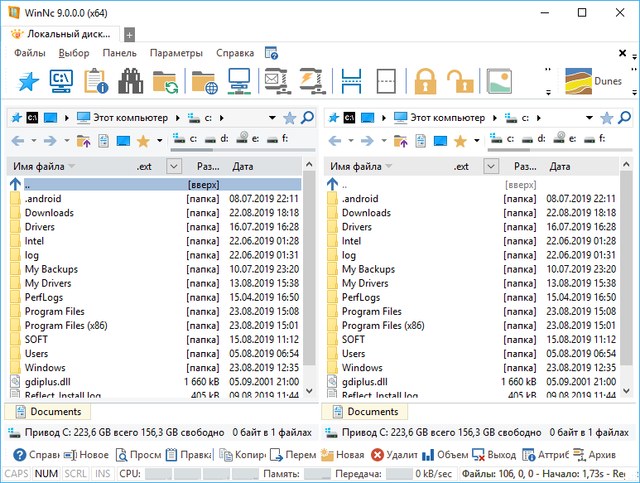Image resolution: width=640 pixels, height=483 pixels.
Task: Click the open padlock decrypt icon
Action: [x=459, y=80]
